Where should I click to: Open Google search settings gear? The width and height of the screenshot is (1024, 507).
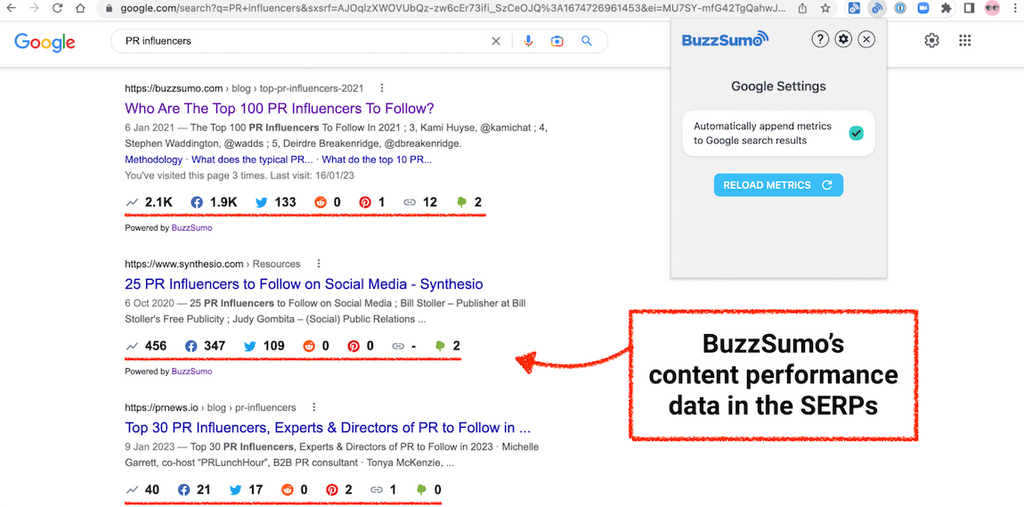[932, 41]
